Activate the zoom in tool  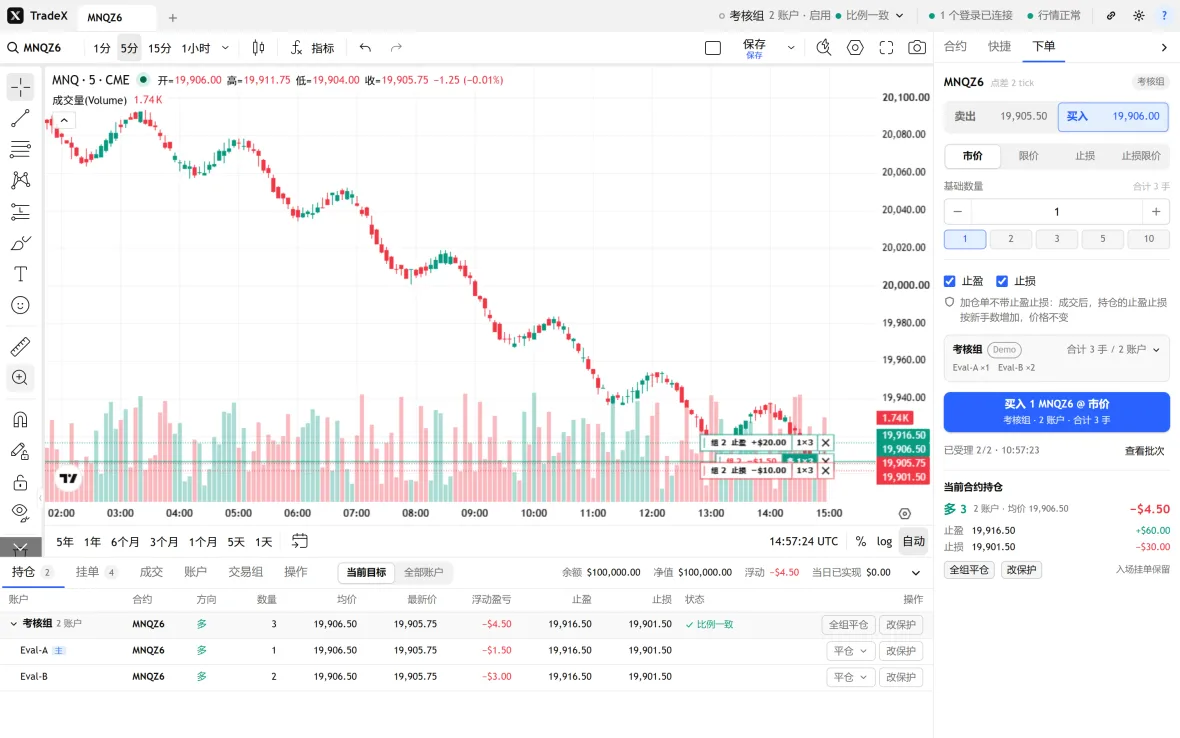click(x=20, y=378)
